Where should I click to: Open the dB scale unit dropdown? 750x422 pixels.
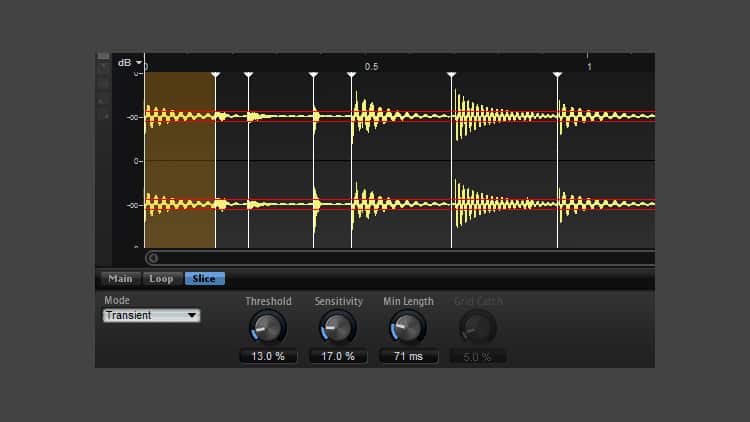(130, 63)
